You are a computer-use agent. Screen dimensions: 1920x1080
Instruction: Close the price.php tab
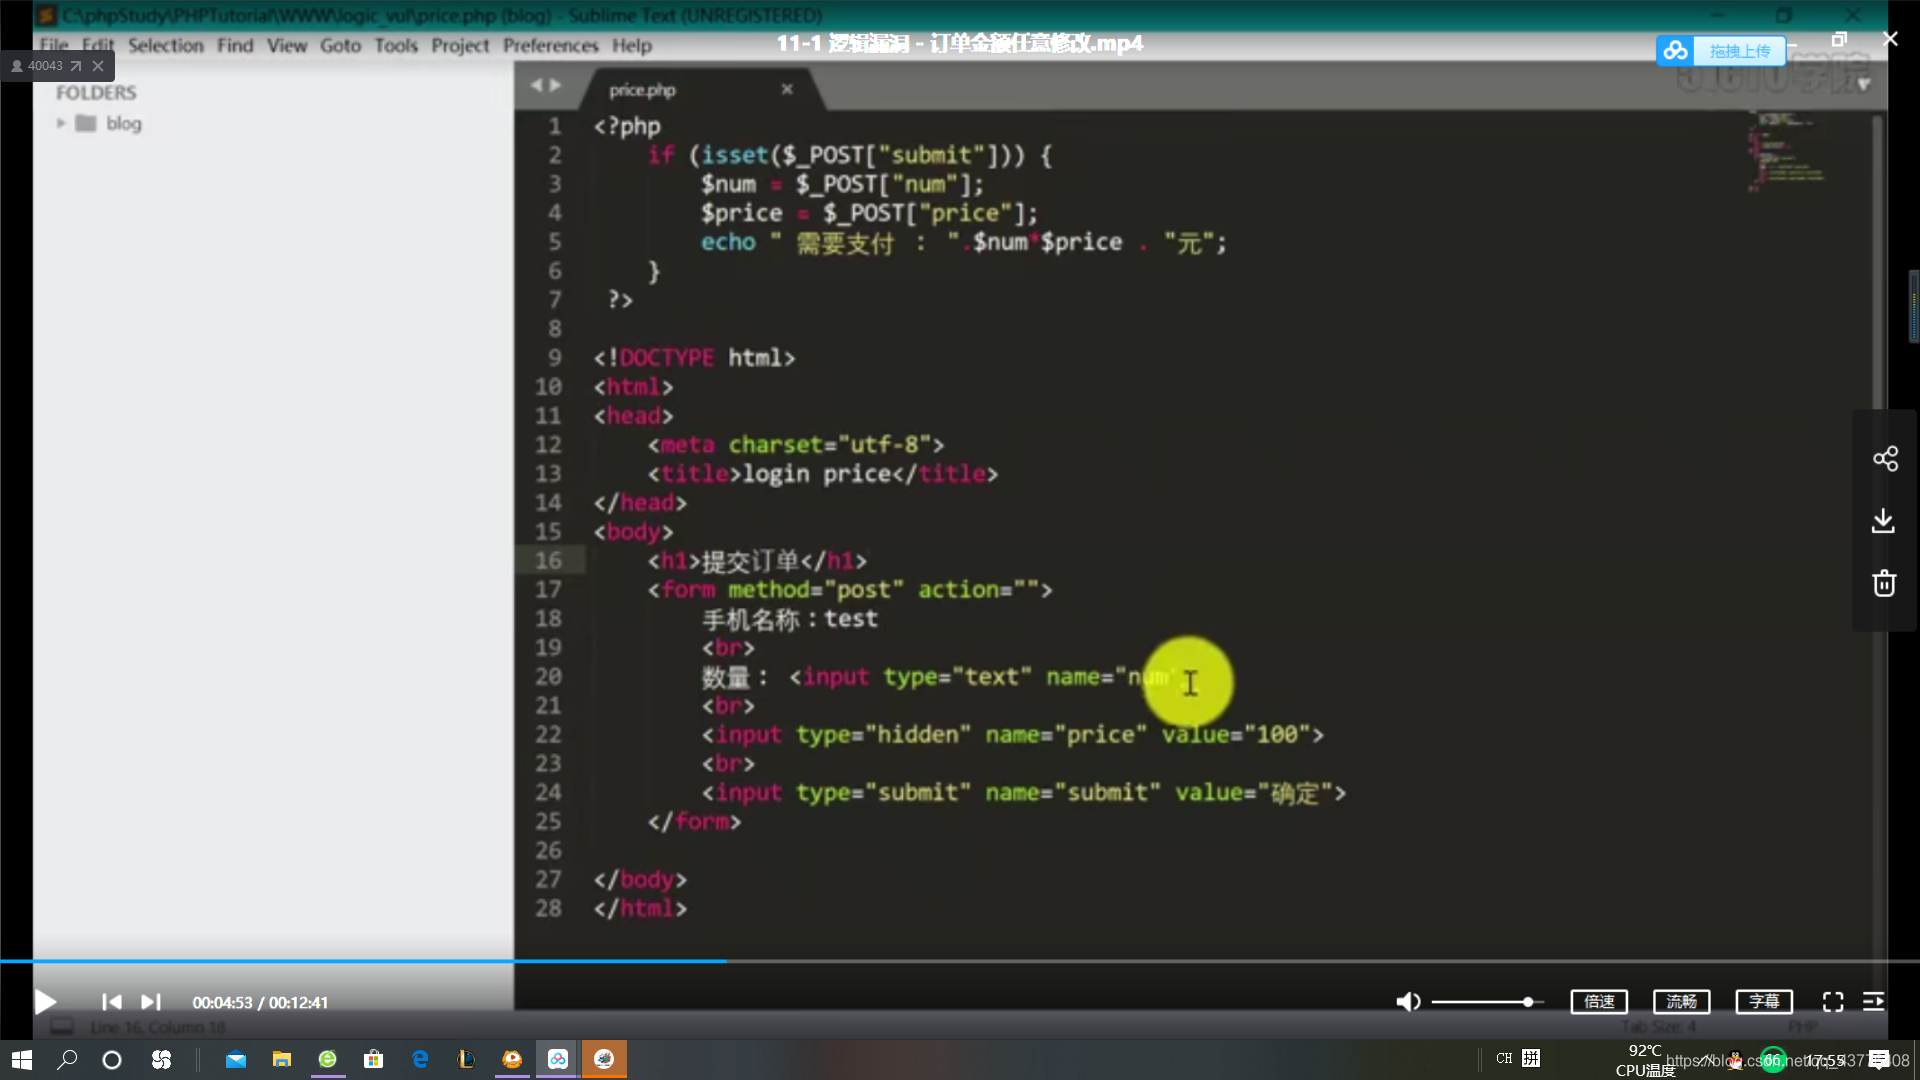point(787,89)
